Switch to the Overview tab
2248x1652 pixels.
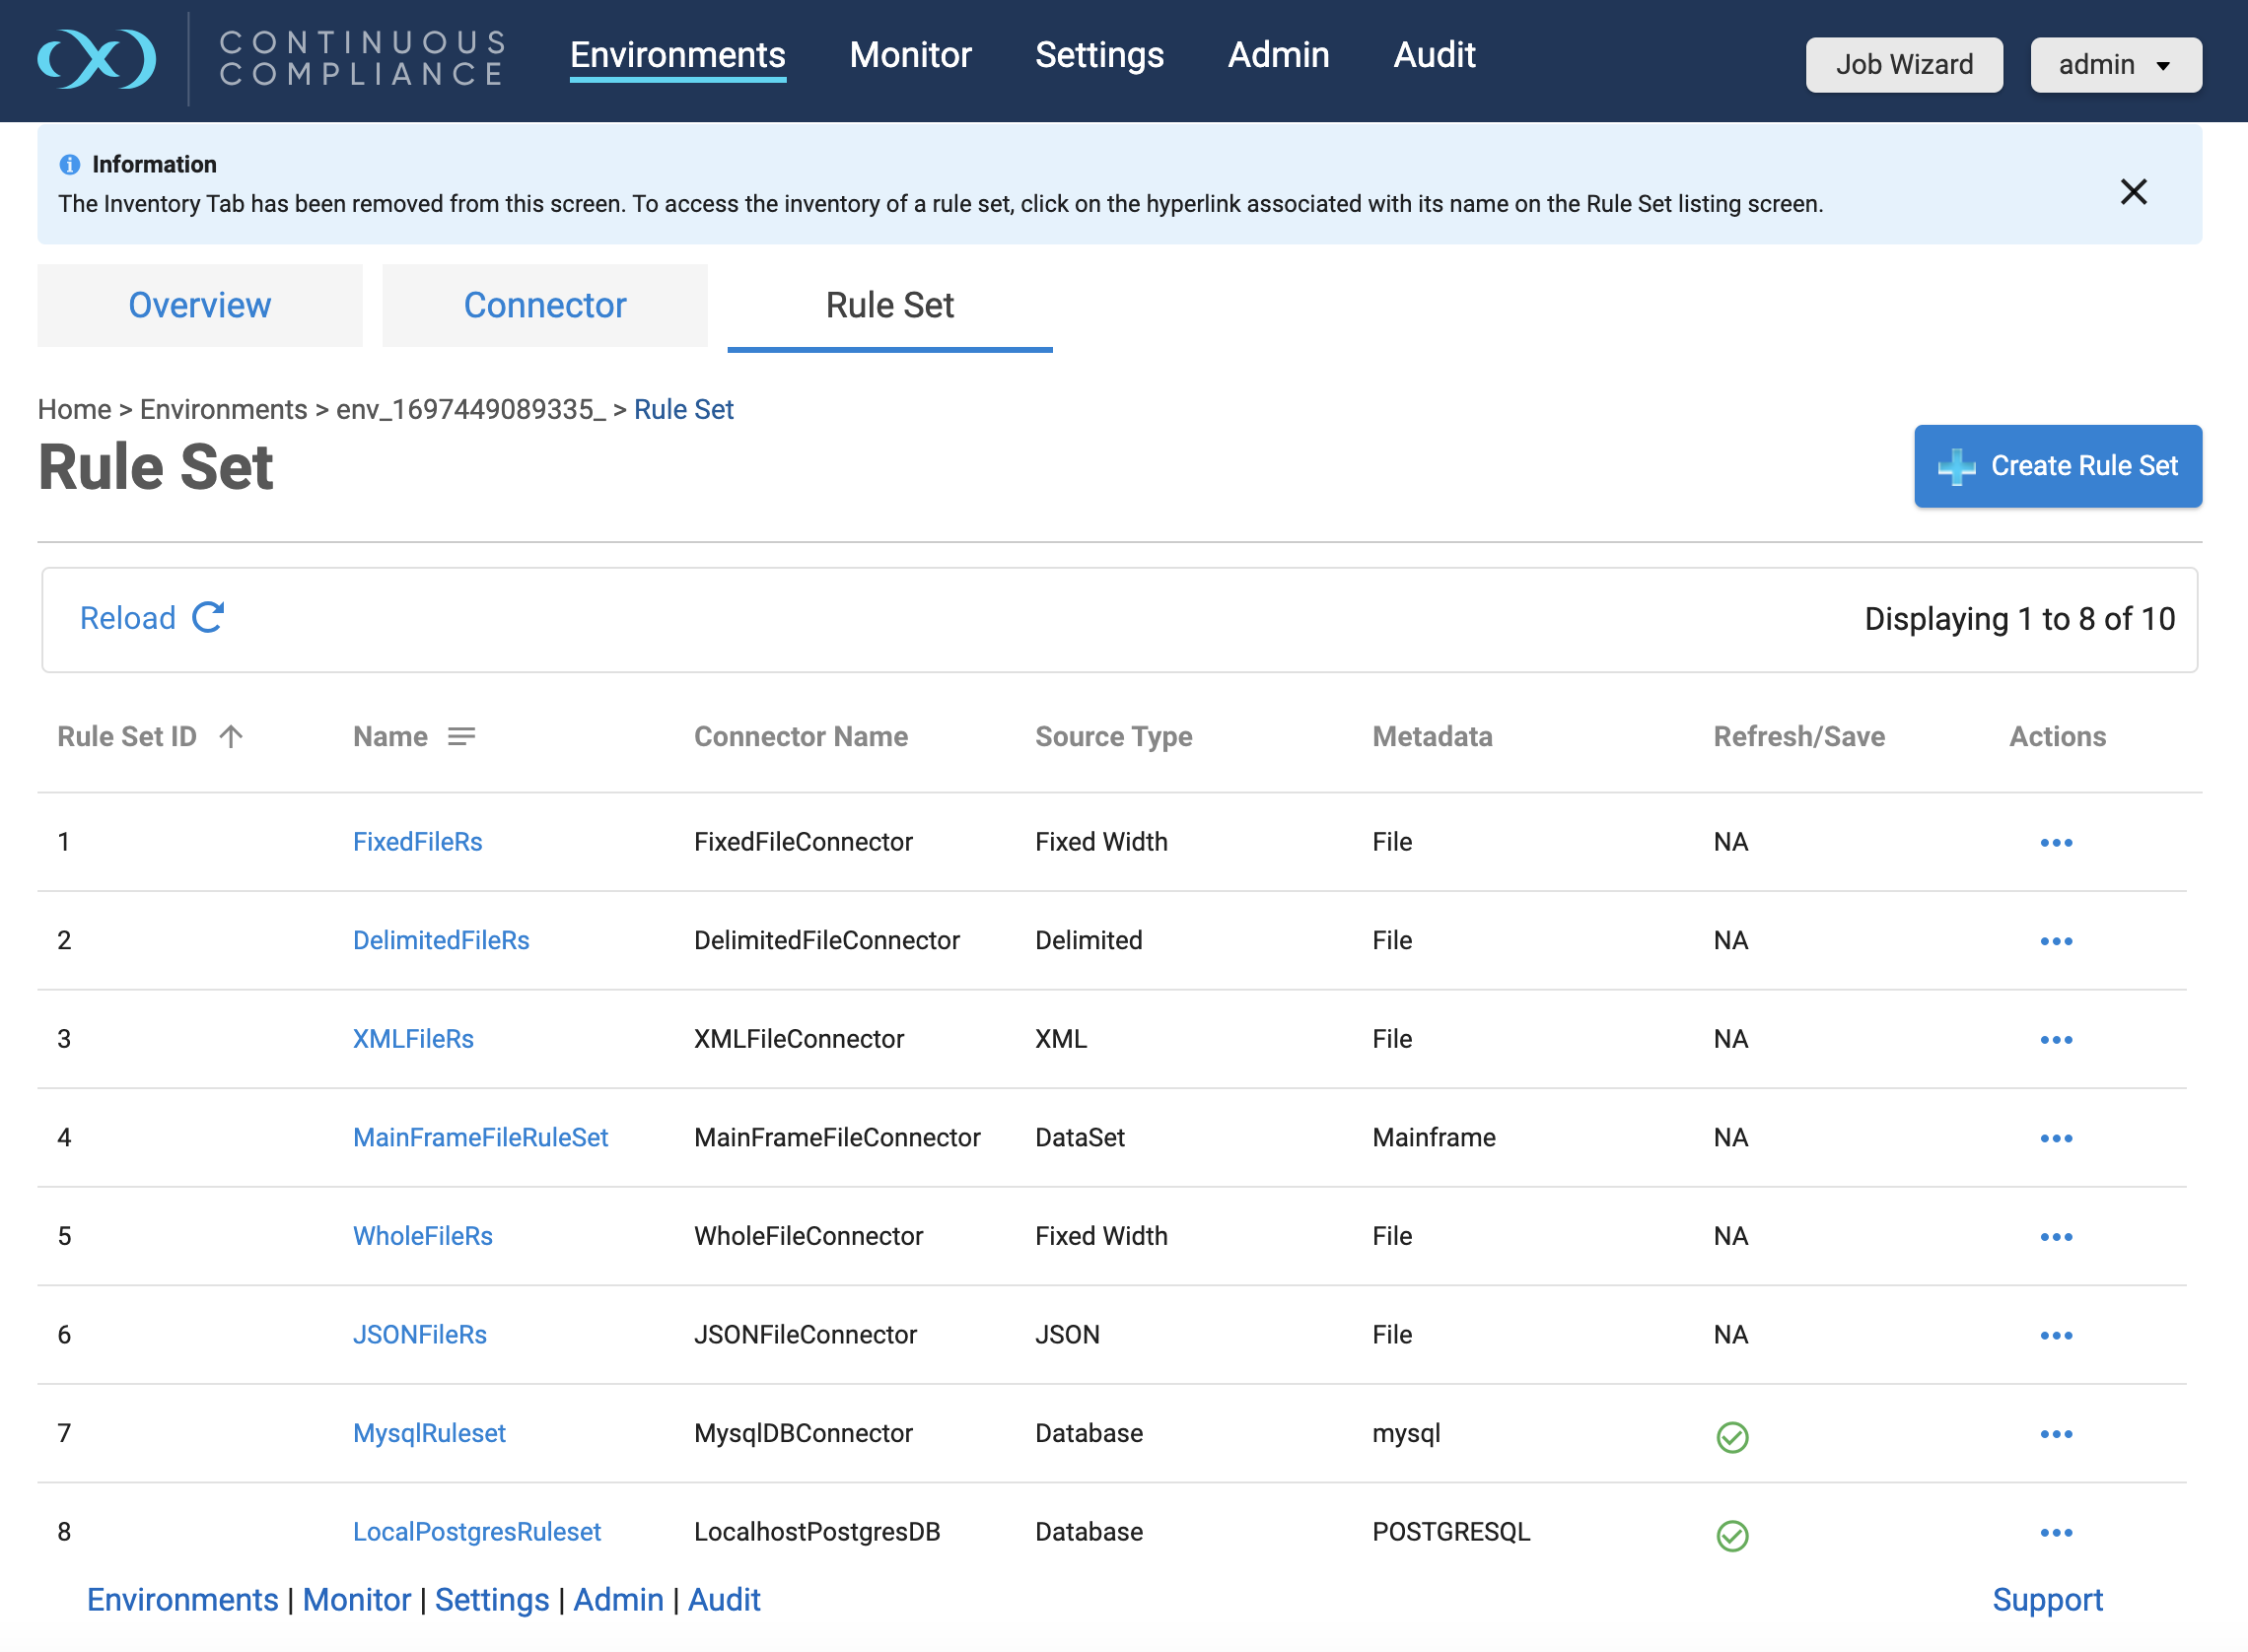tap(199, 305)
